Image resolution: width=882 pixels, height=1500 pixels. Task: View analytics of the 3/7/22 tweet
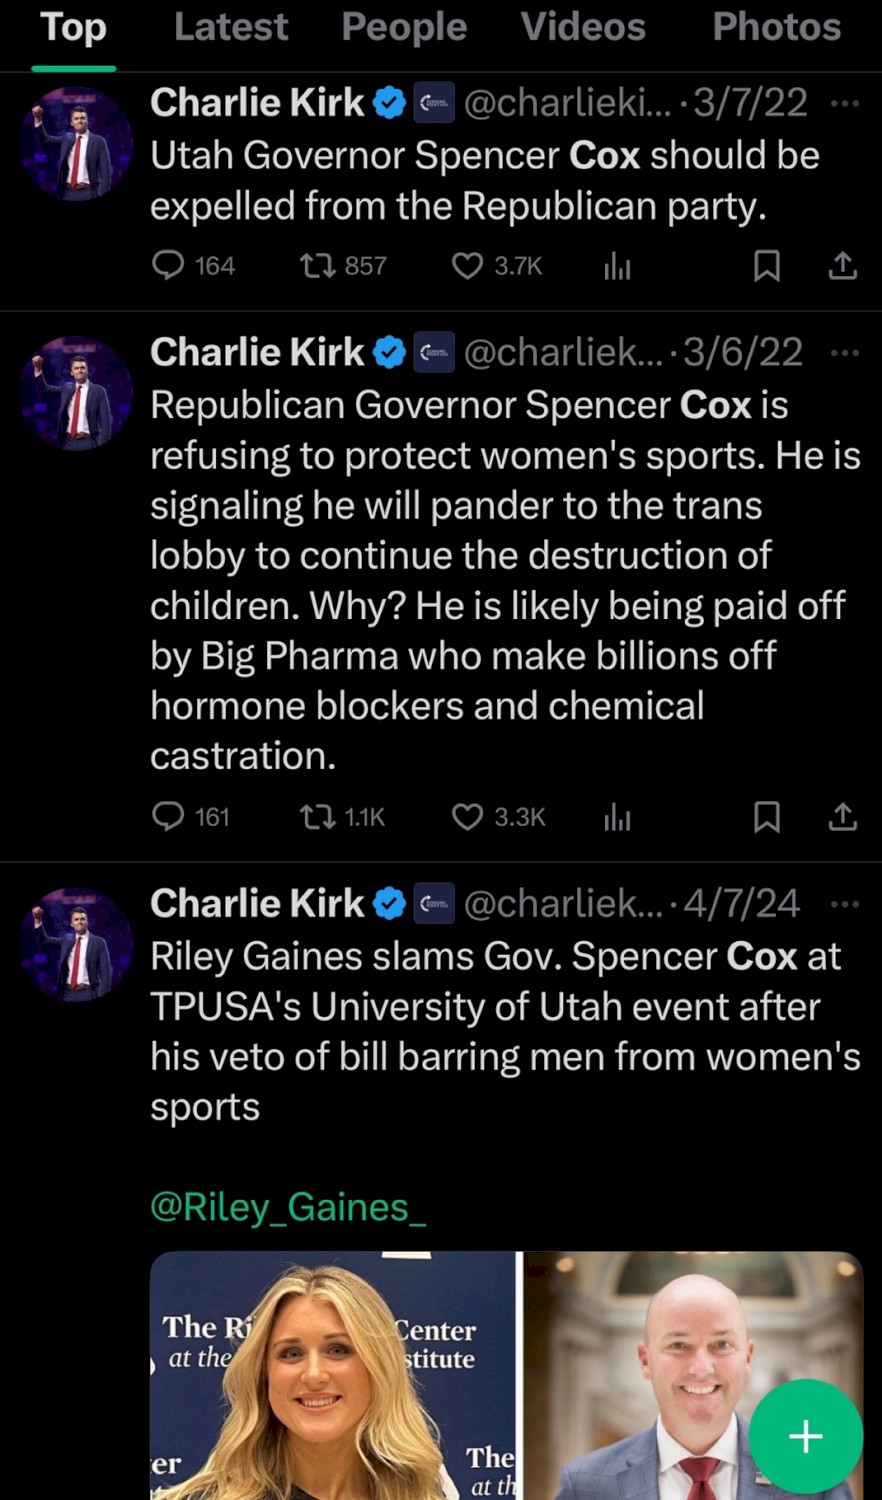[617, 266]
